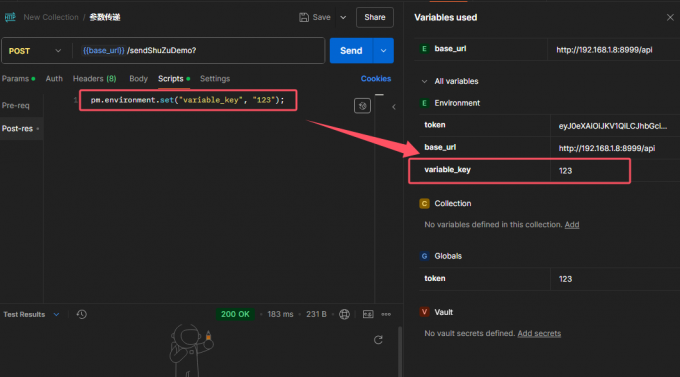Viewport: 680px width, 377px height.
Task: Click the save response example icon
Action: [x=368, y=315]
